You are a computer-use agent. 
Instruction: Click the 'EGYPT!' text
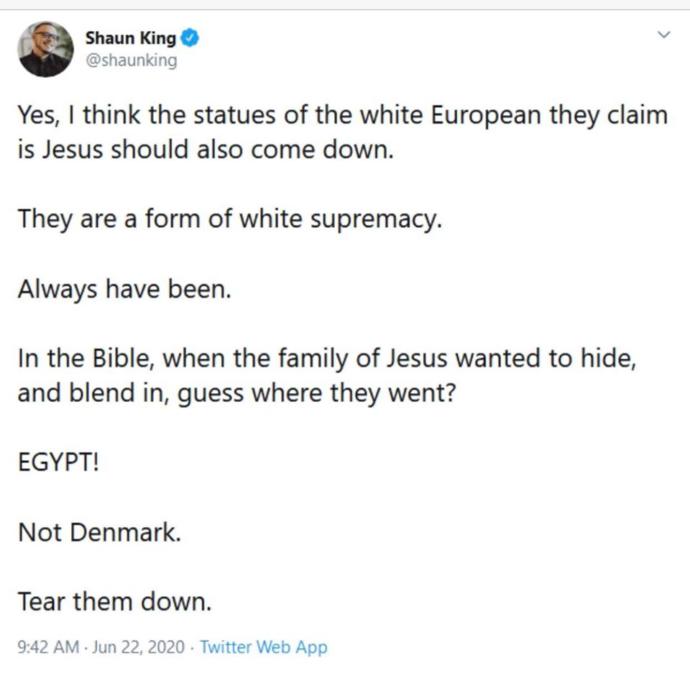(59, 462)
